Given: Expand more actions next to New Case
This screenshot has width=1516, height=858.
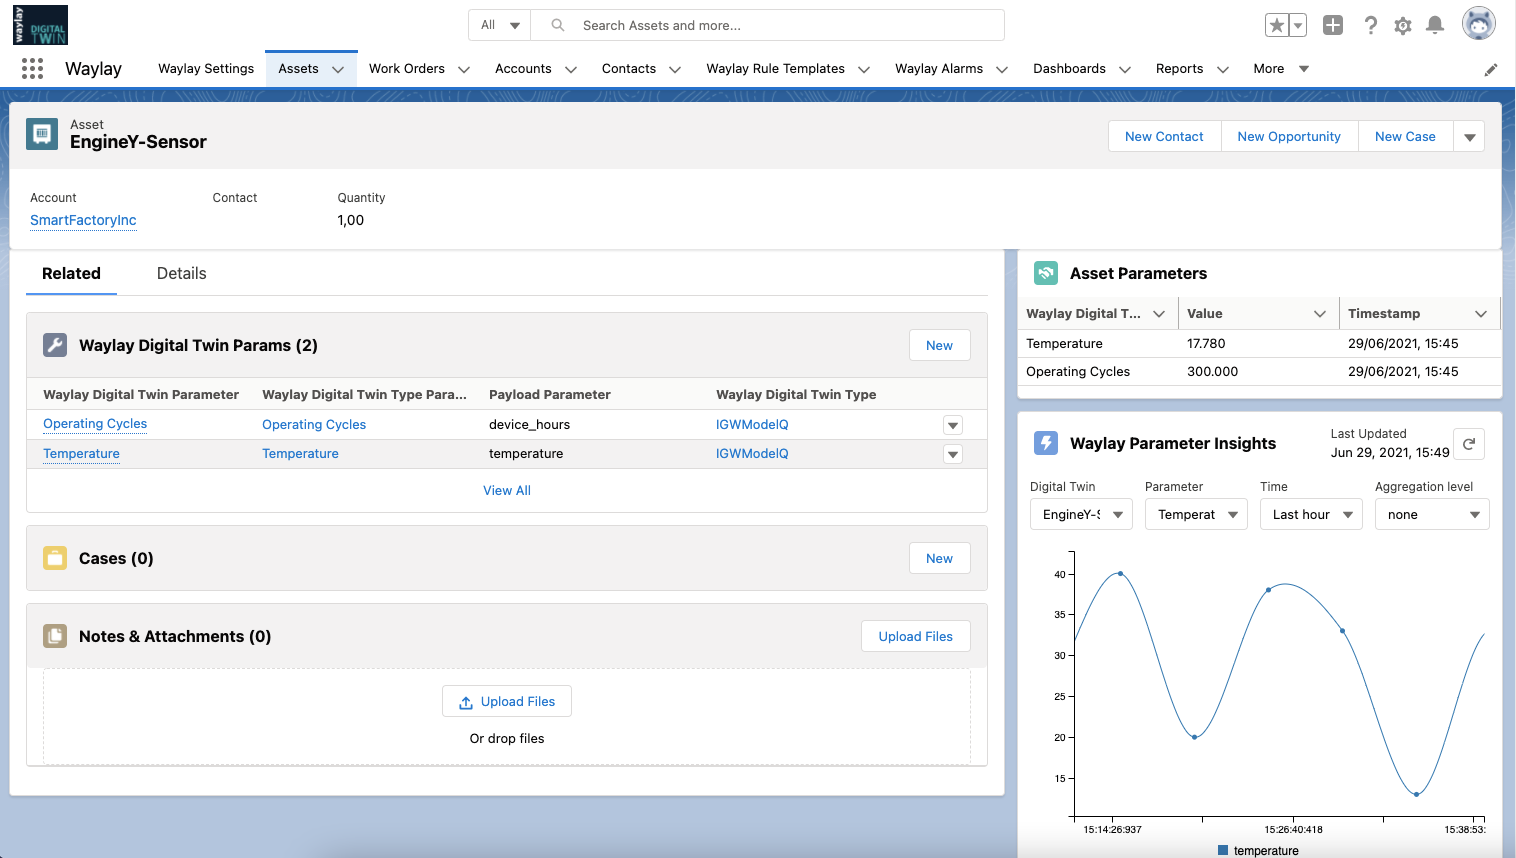Looking at the screenshot, I should tap(1469, 137).
